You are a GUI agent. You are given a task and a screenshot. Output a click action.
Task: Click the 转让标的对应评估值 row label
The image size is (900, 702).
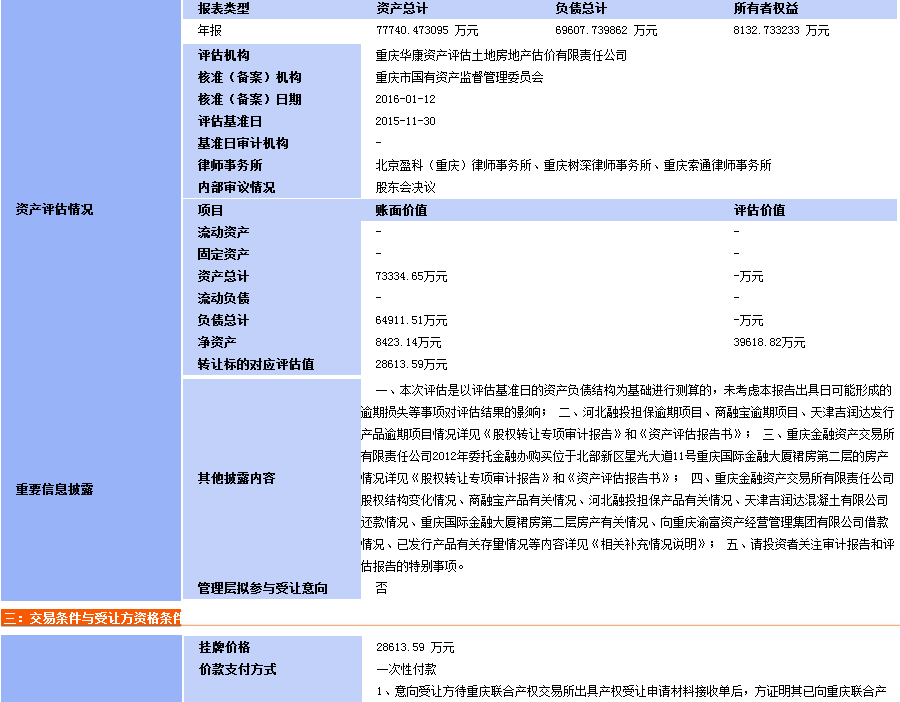pyautogui.click(x=256, y=365)
